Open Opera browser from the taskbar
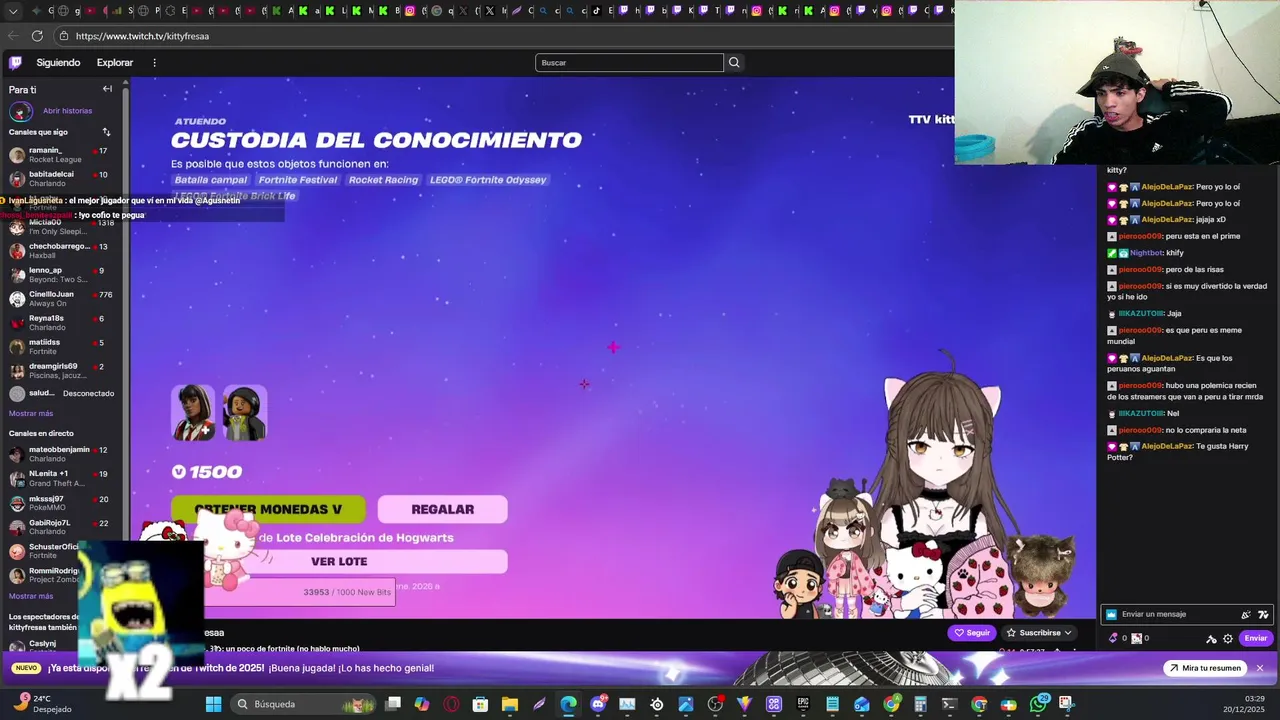The width and height of the screenshot is (1280, 720). [x=451, y=704]
